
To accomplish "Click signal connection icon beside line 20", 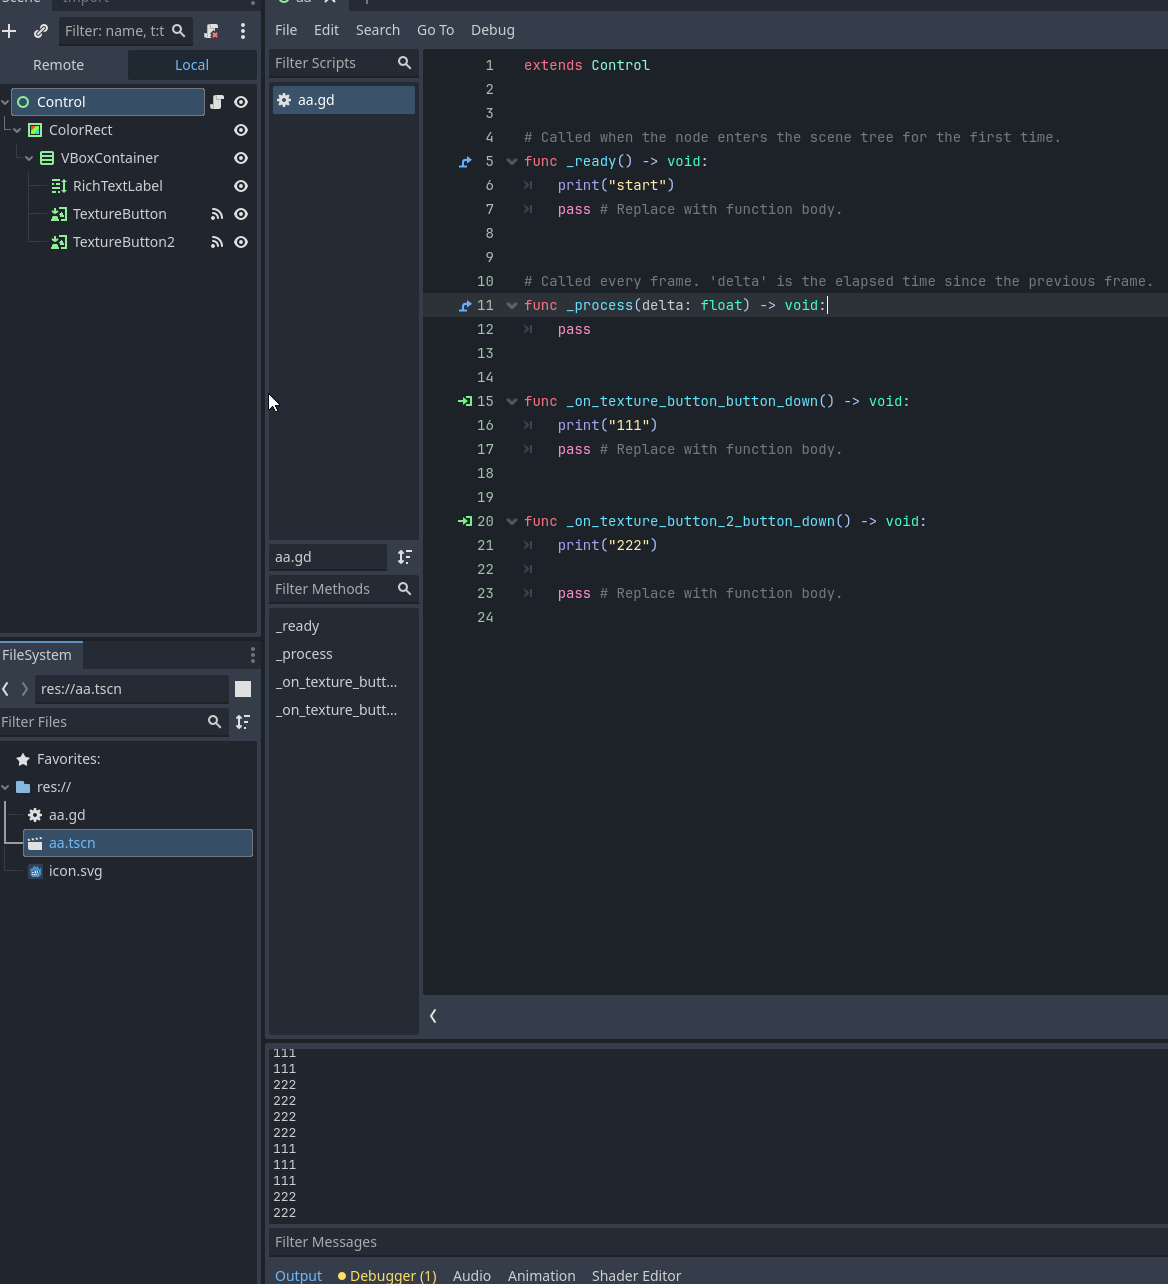I will pyautogui.click(x=465, y=521).
